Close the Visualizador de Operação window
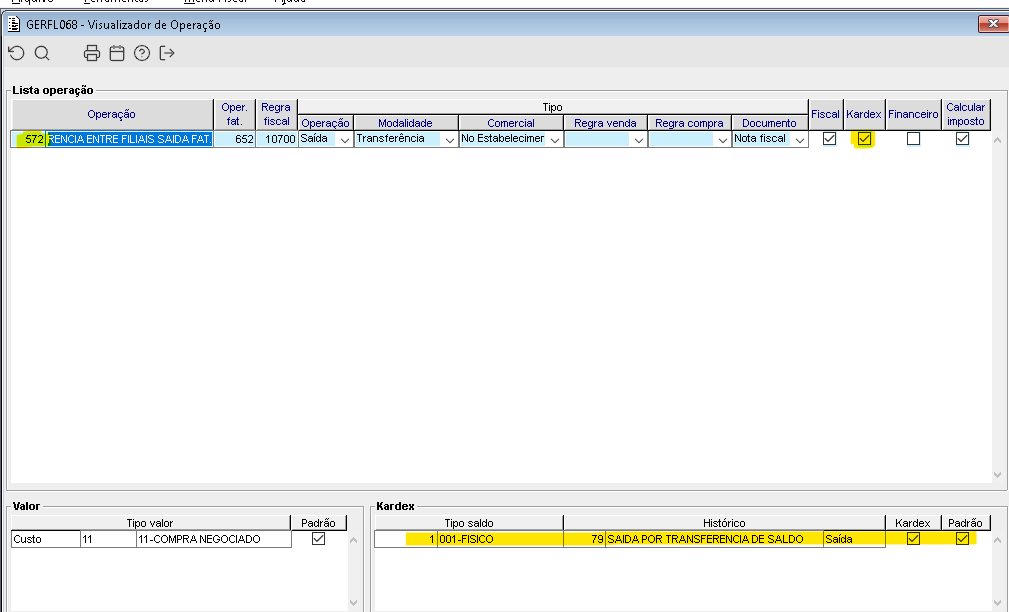Screen dimensions: 1009x612 tap(993, 24)
